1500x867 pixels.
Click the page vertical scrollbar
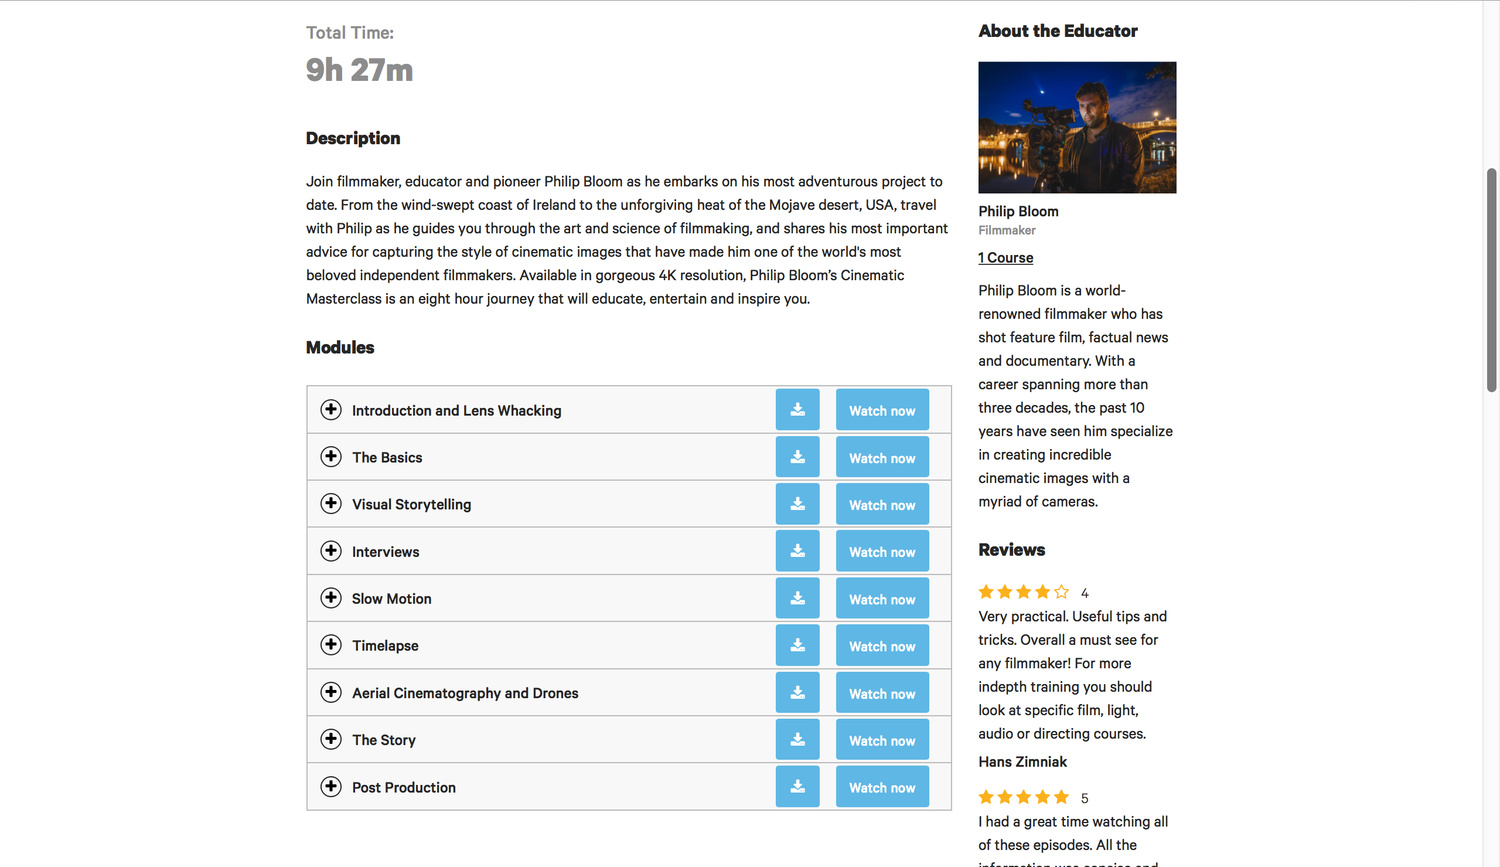click(x=1491, y=280)
